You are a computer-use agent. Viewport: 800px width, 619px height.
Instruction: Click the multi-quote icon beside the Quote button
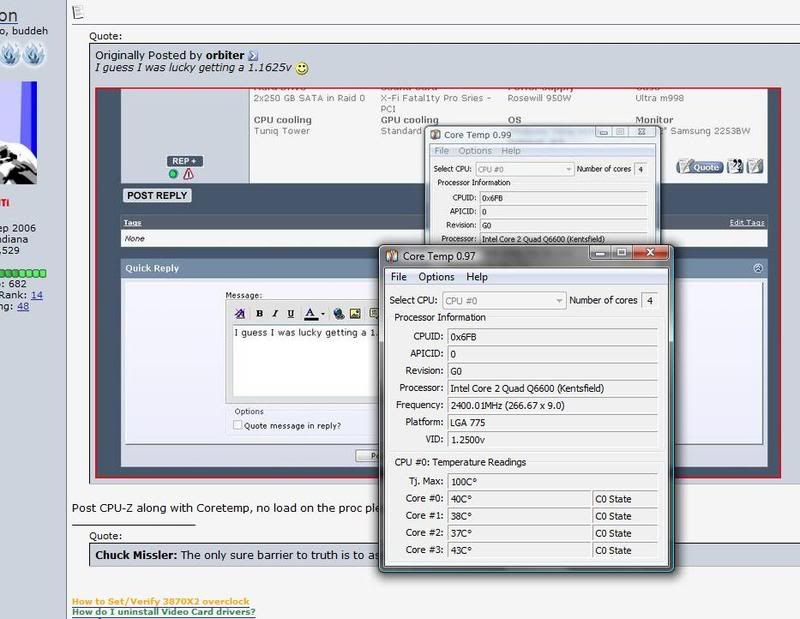pos(735,166)
